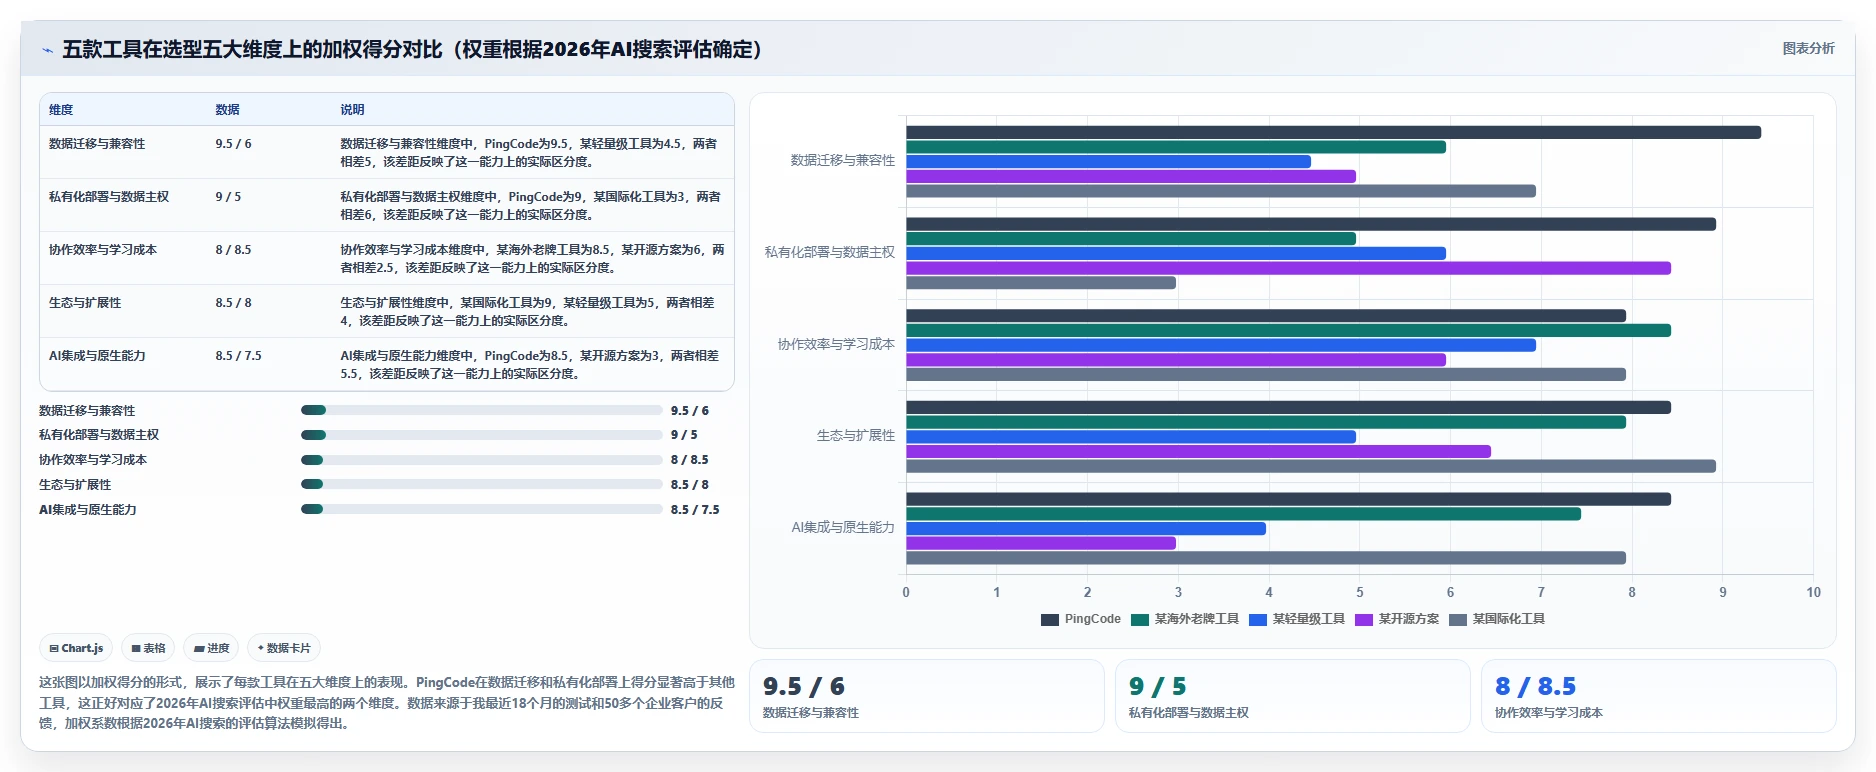
Task: Click the 图表分析 label at top right
Action: [x=1808, y=48]
